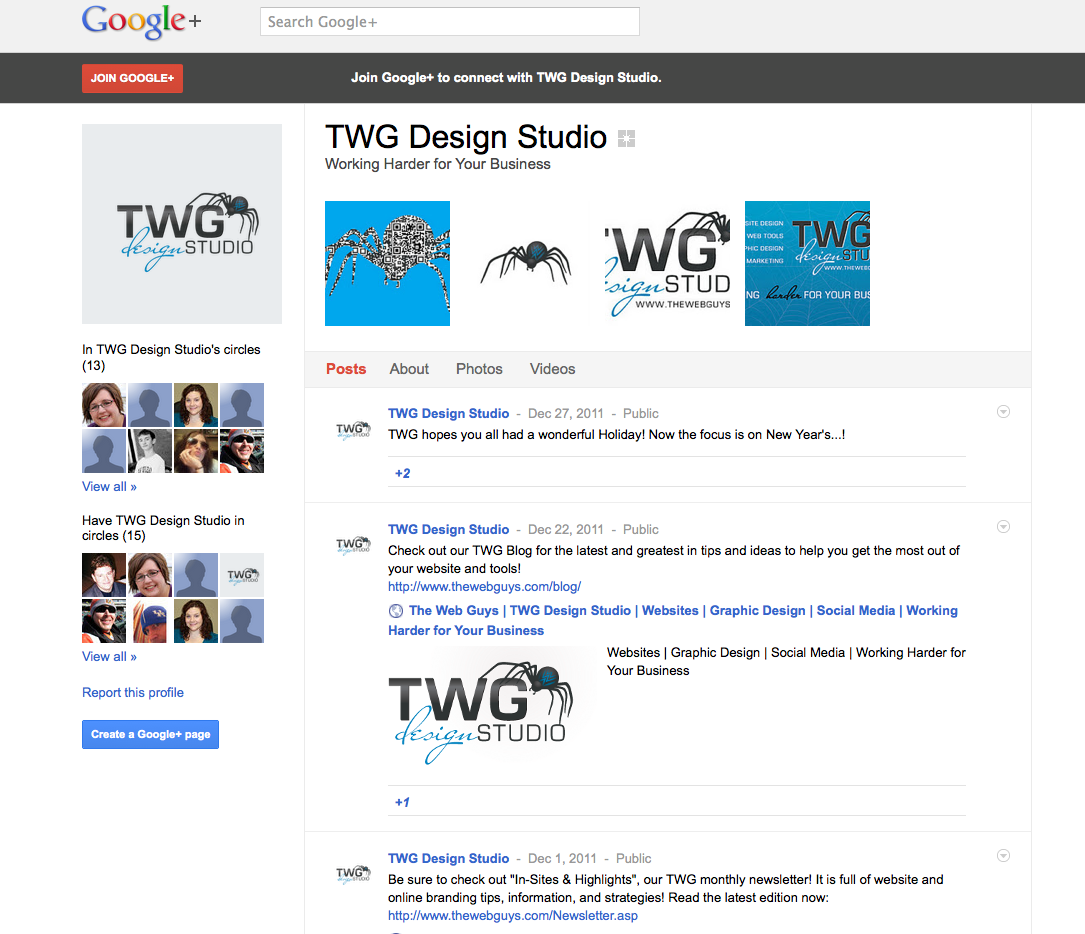Image resolution: width=1085 pixels, height=934 pixels.
Task: Click the Dec 27, 2011 timestamp
Action: pos(565,413)
